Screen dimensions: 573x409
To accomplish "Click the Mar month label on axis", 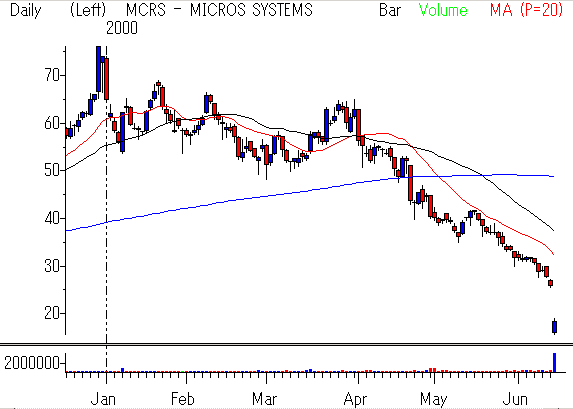I will (x=265, y=399).
